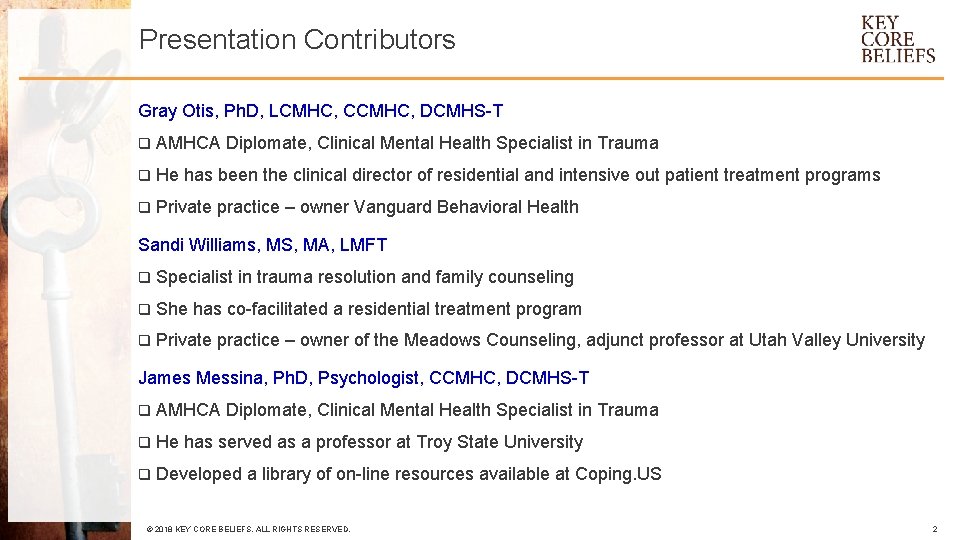Check box beside co-facilitated residential program
This screenshot has width=960, height=540.
144,309
